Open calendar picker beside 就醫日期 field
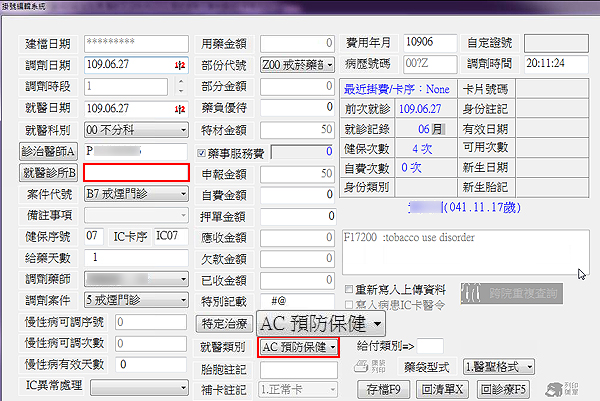 pos(181,108)
